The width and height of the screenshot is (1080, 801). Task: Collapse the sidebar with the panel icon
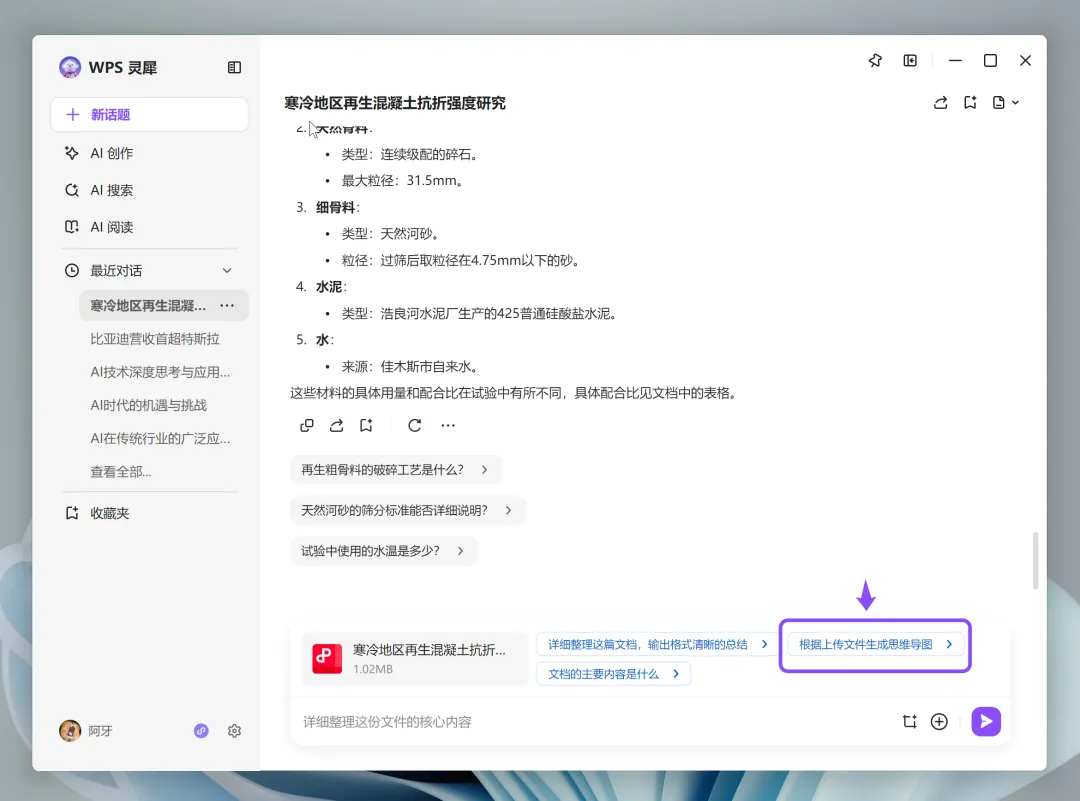(x=234, y=67)
